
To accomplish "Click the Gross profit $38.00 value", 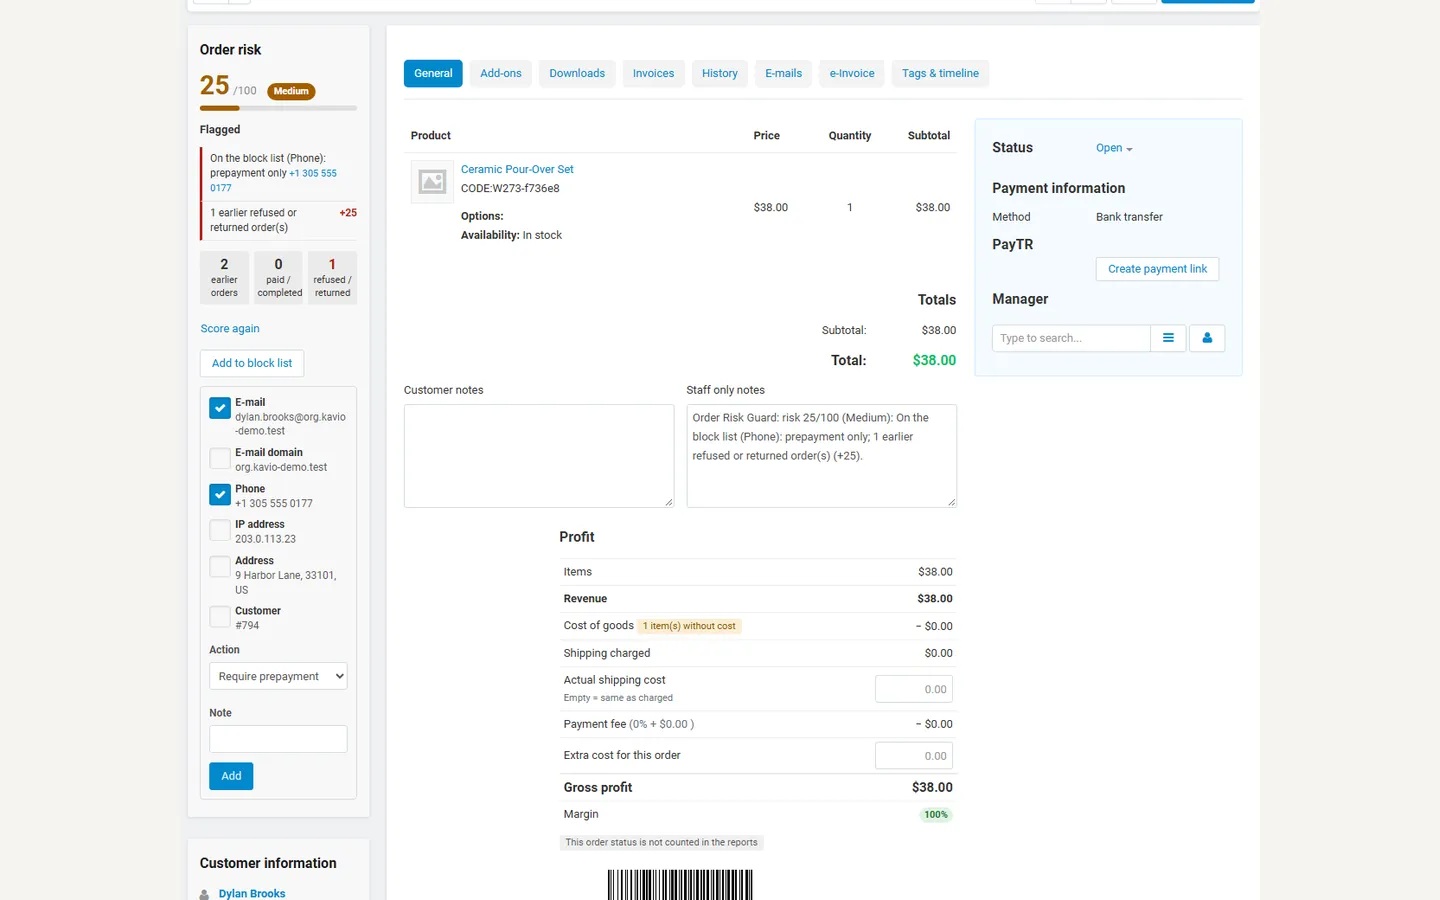I will 932,788.
